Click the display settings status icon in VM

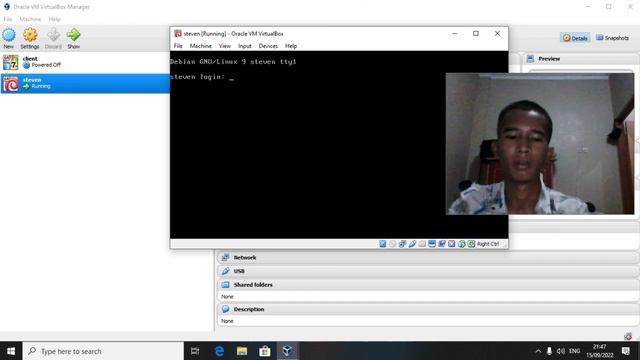pos(432,244)
